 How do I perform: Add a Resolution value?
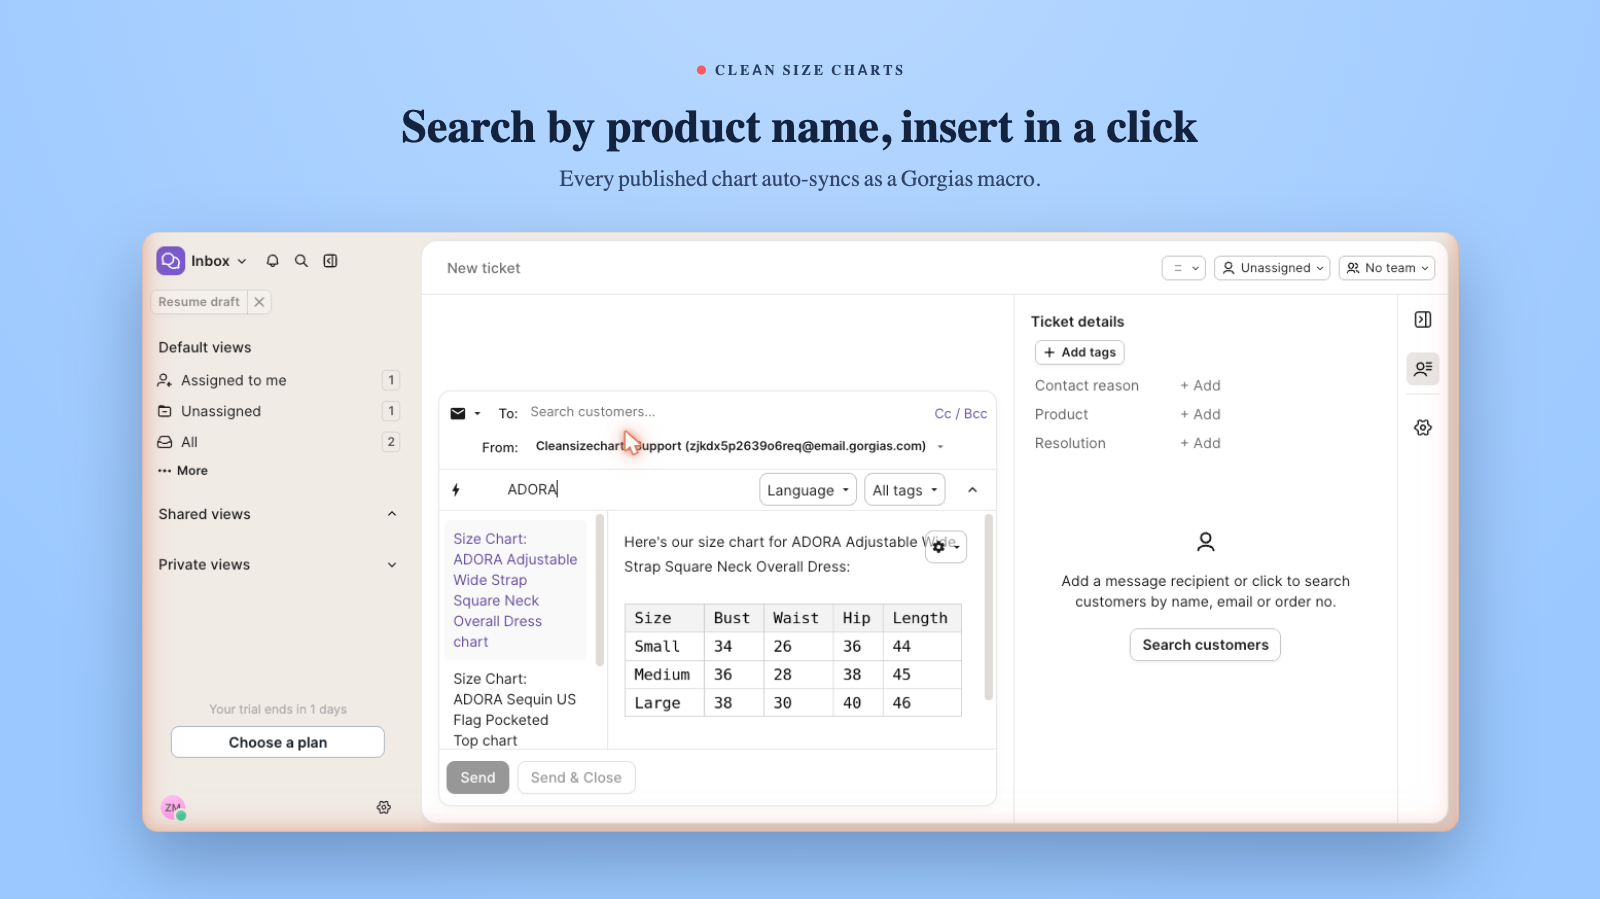click(1200, 444)
